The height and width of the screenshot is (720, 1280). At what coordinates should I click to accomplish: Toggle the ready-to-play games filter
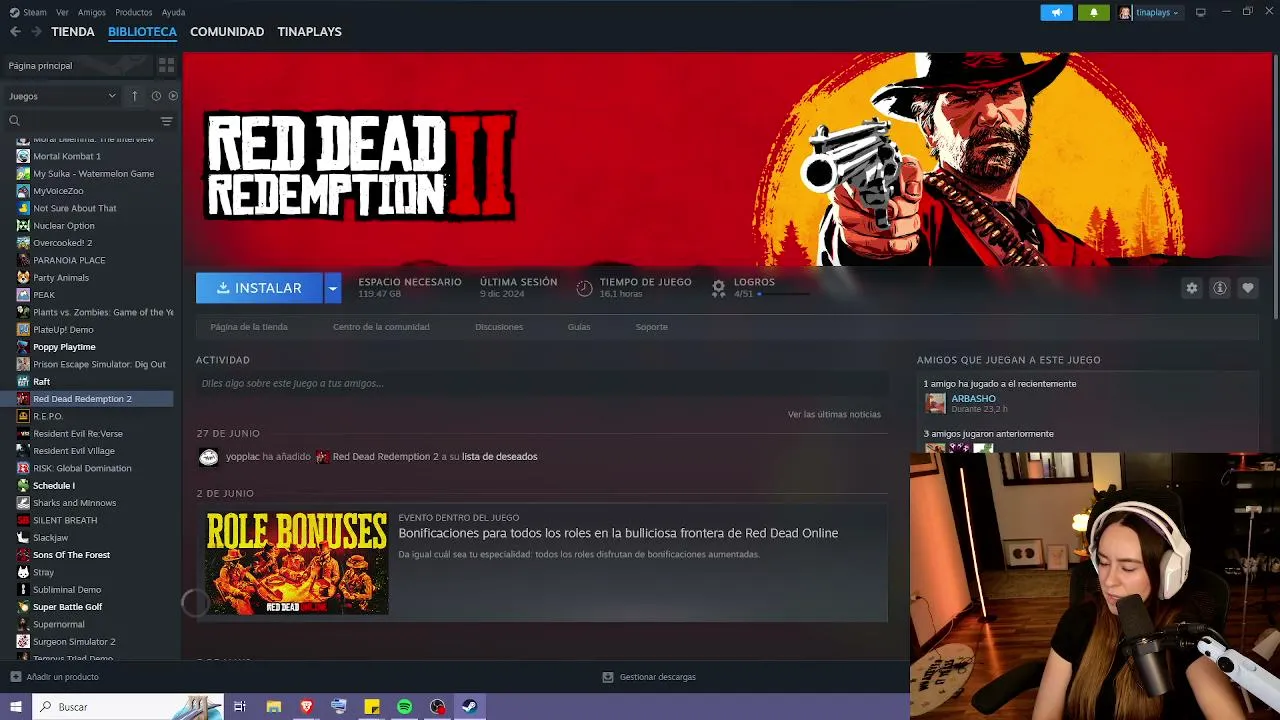click(173, 96)
